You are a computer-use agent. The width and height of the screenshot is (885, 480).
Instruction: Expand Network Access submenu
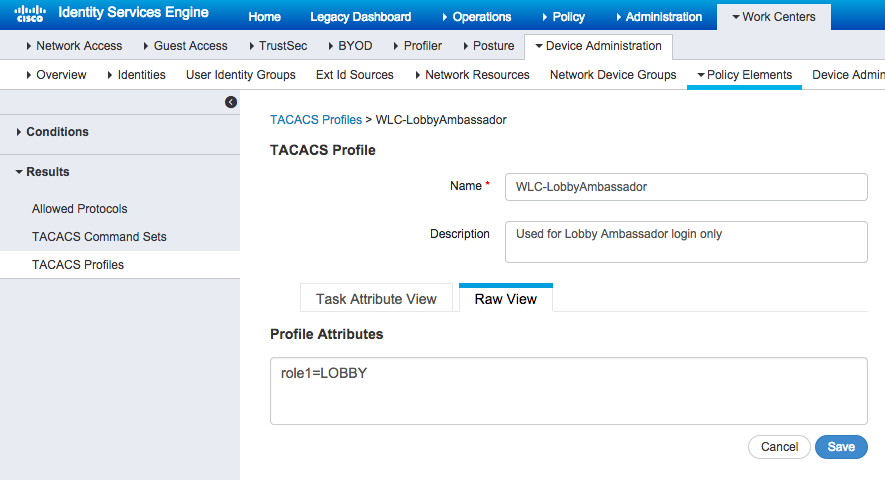pos(74,46)
